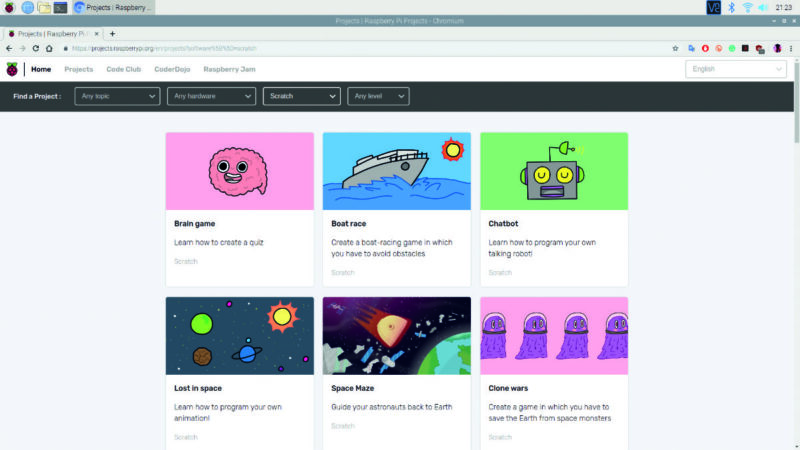The height and width of the screenshot is (450, 800).
Task: Click the Lost in space title
Action: [x=198, y=388]
